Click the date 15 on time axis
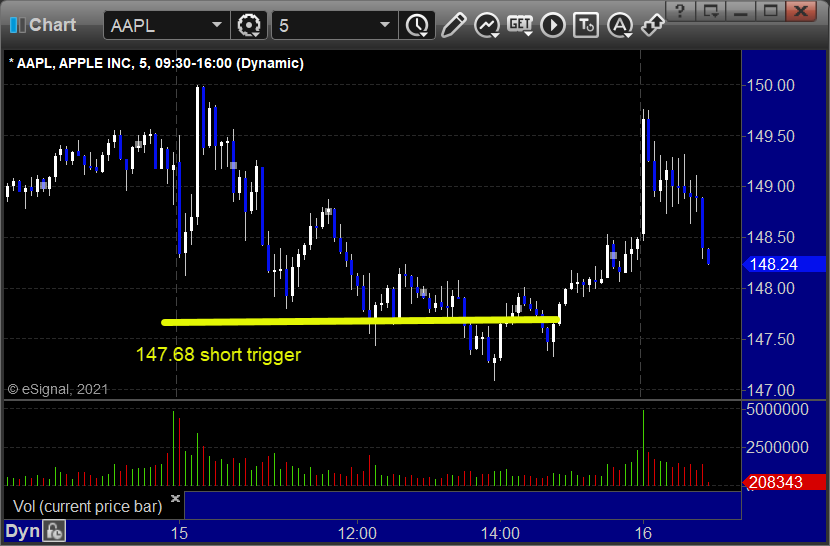This screenshot has width=830, height=546. (179, 533)
